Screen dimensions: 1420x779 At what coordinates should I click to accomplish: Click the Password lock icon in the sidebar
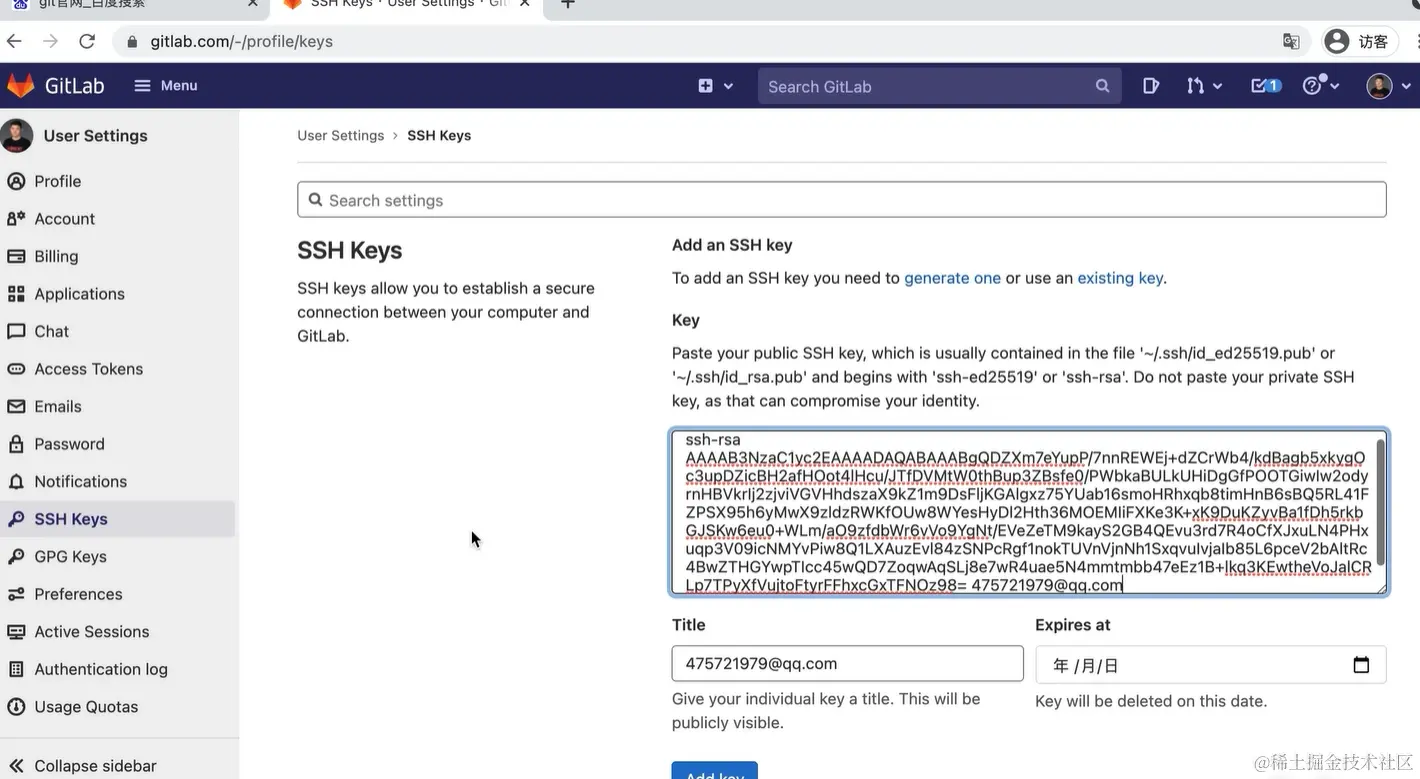pos(16,444)
